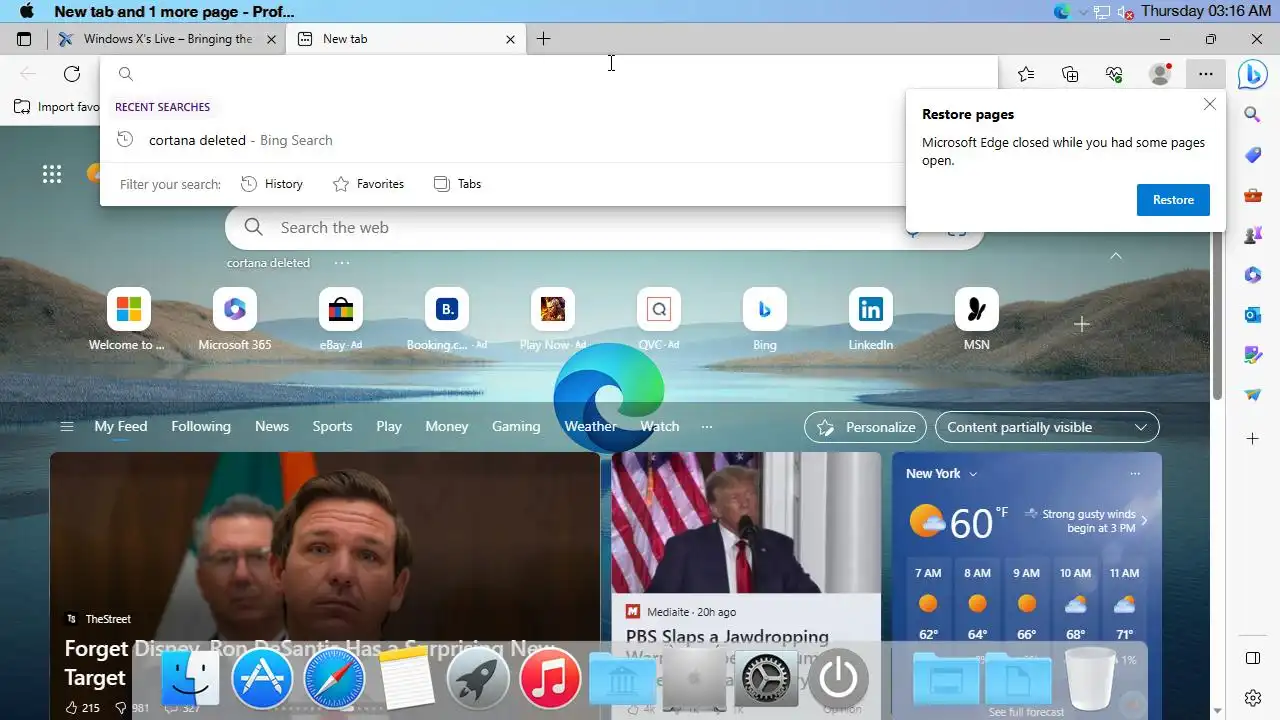The width and height of the screenshot is (1280, 720).
Task: Open a new tab with plus
Action: (x=543, y=39)
